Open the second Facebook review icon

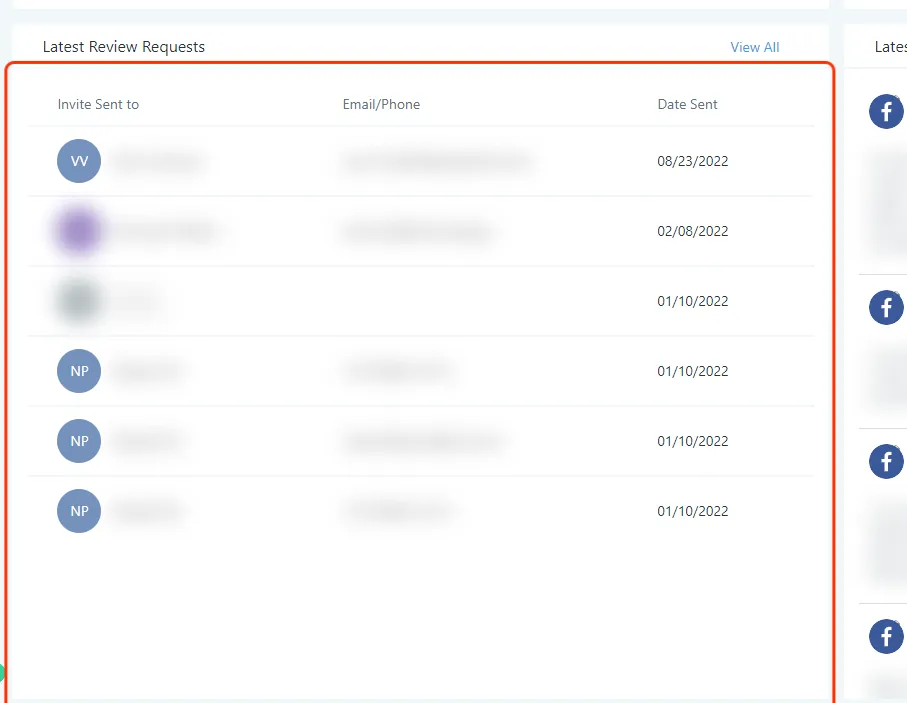886,307
